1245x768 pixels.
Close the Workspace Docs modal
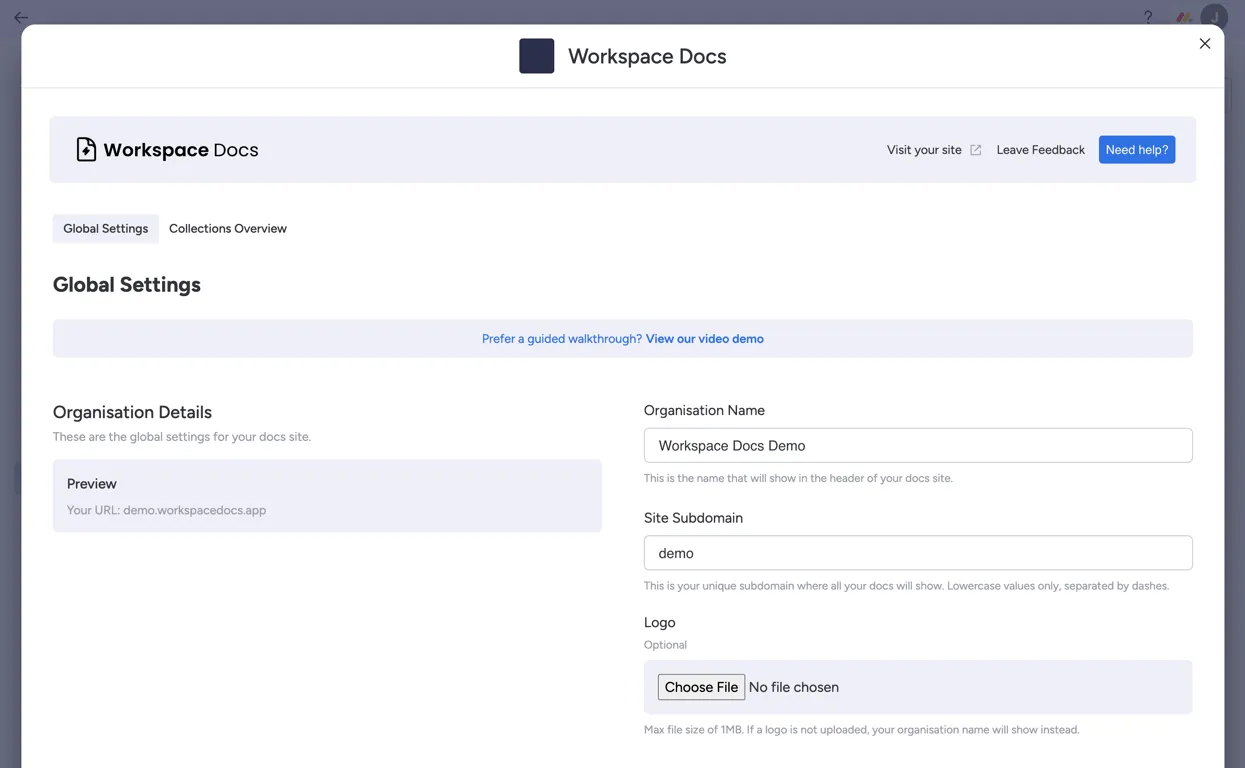click(1205, 44)
